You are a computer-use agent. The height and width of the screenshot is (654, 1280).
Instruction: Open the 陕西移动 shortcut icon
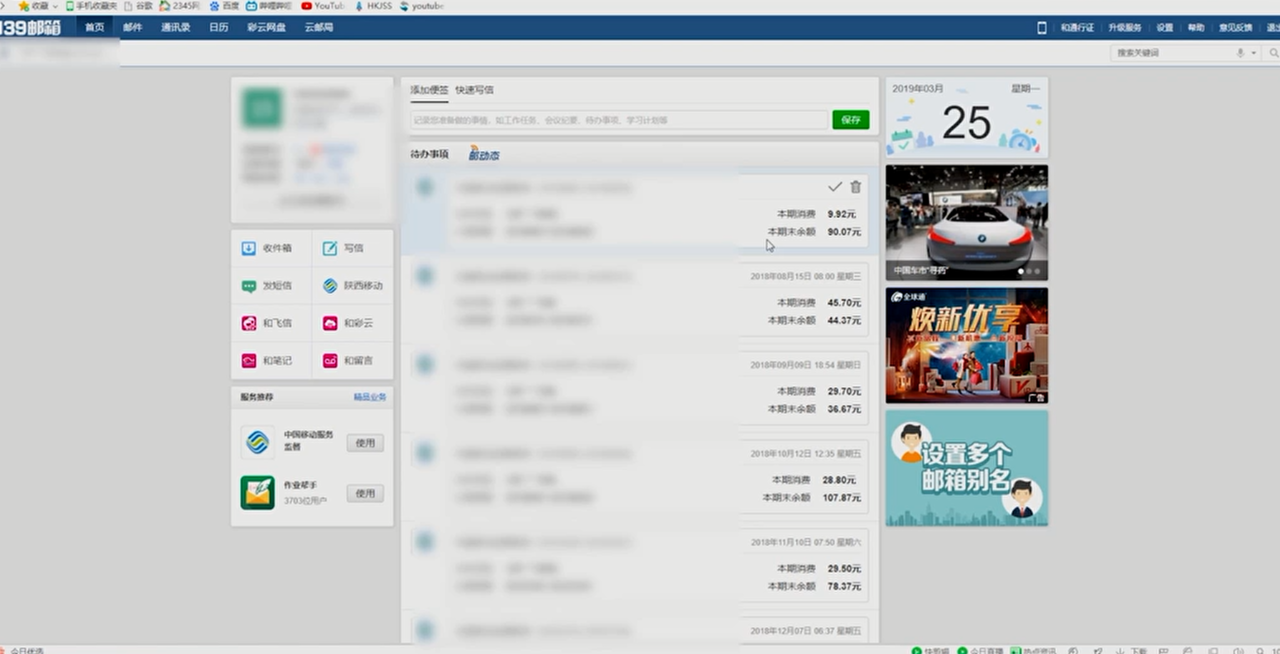click(330, 286)
